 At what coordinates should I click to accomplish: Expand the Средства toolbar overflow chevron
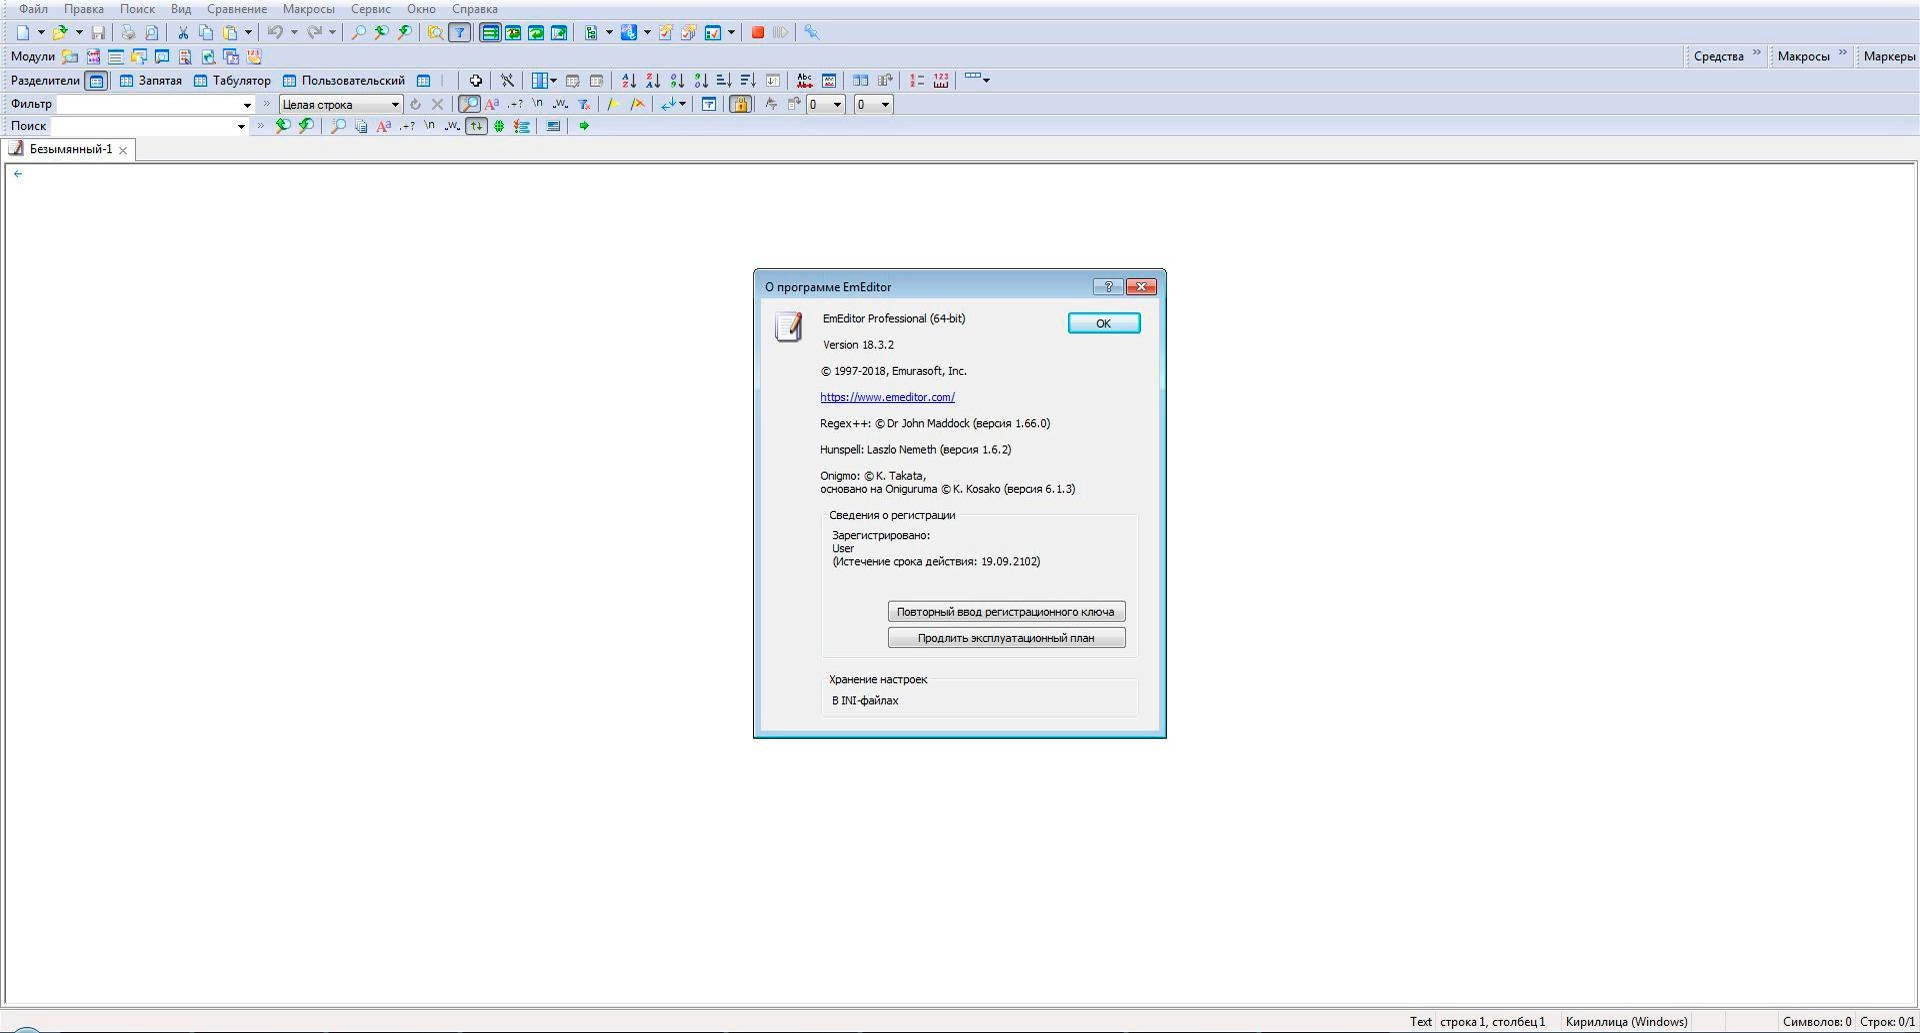coord(1757,53)
